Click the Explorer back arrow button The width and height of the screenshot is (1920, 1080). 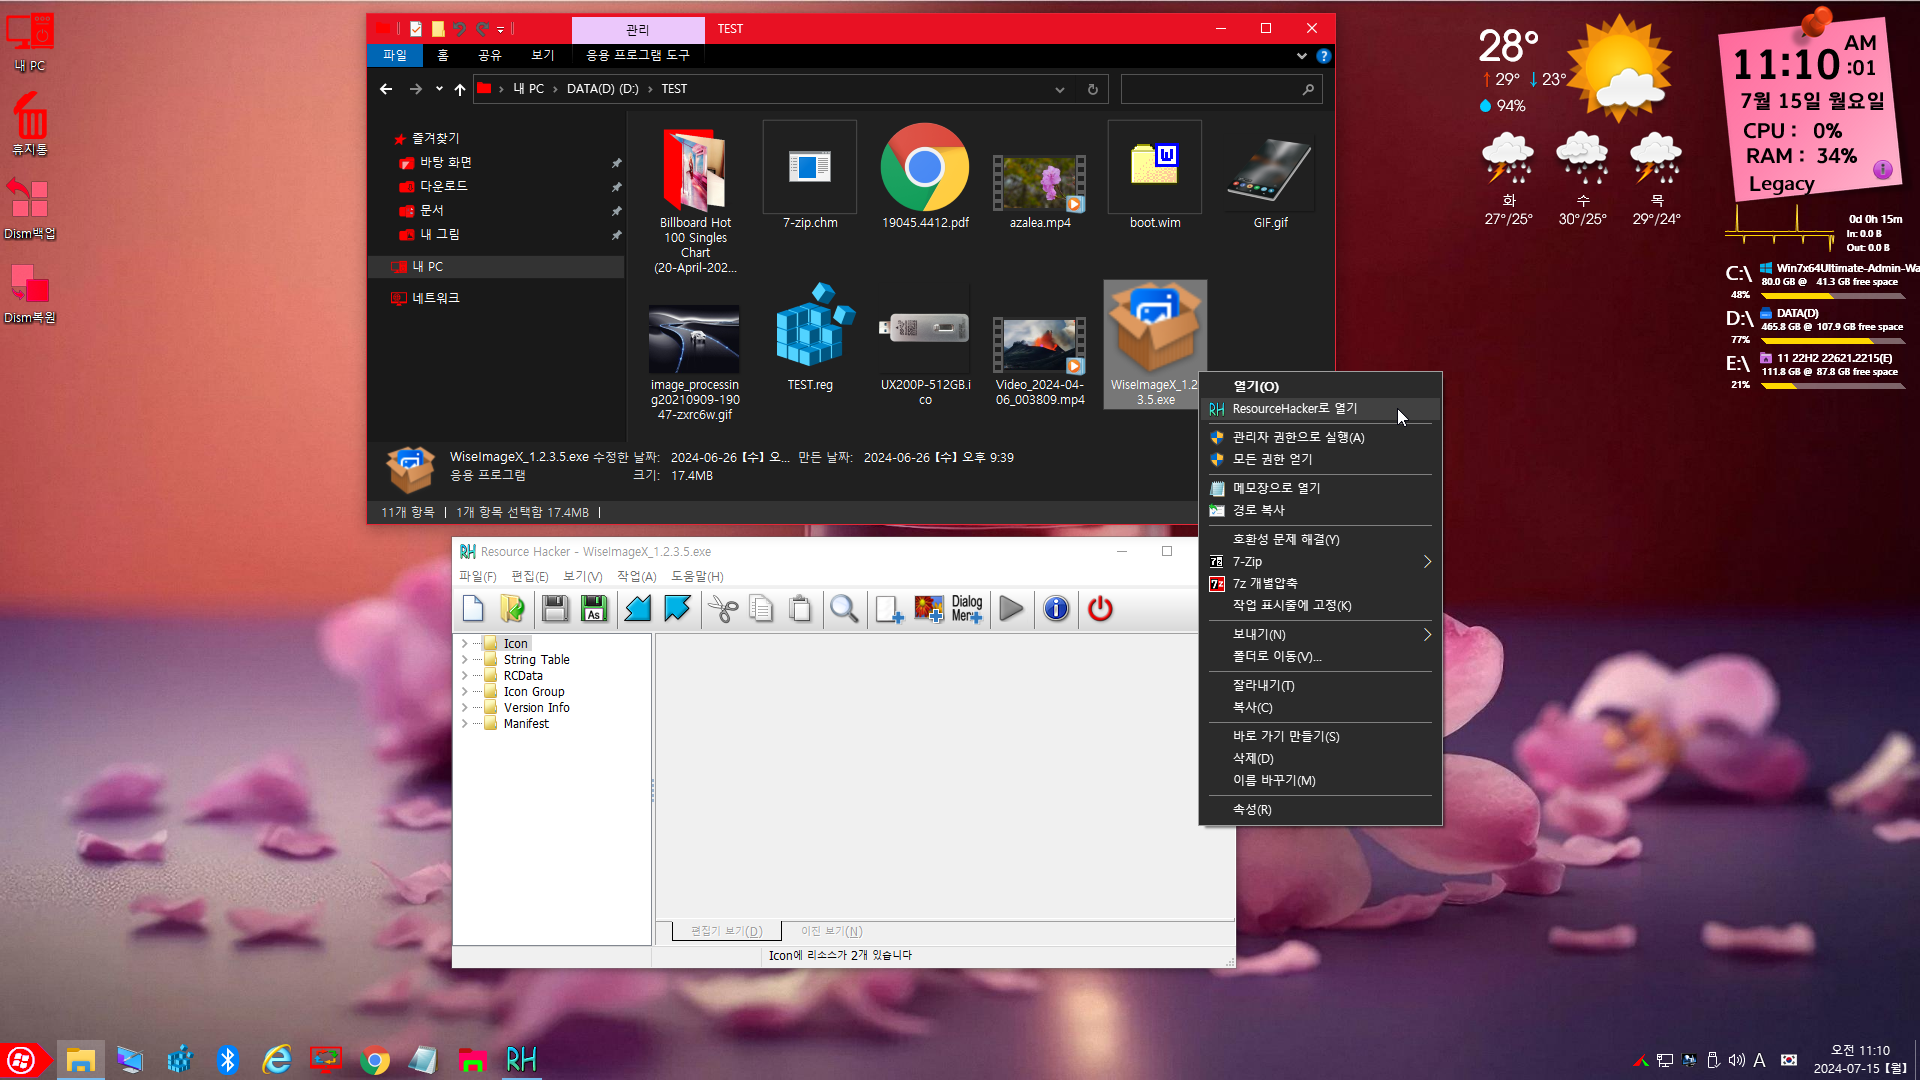pos(386,89)
